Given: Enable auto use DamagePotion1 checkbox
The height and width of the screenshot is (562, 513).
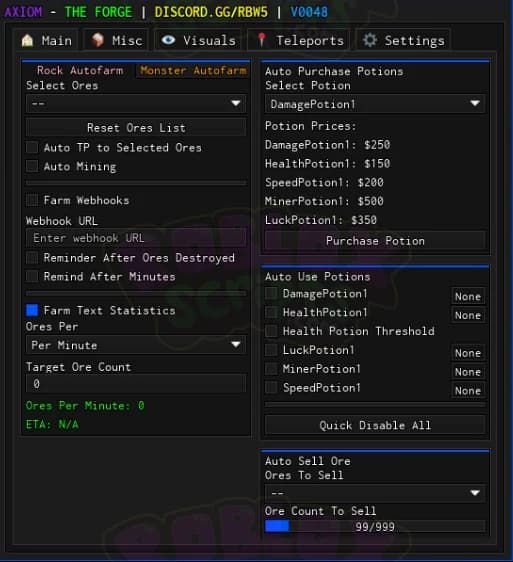Looking at the screenshot, I should click(x=271, y=294).
